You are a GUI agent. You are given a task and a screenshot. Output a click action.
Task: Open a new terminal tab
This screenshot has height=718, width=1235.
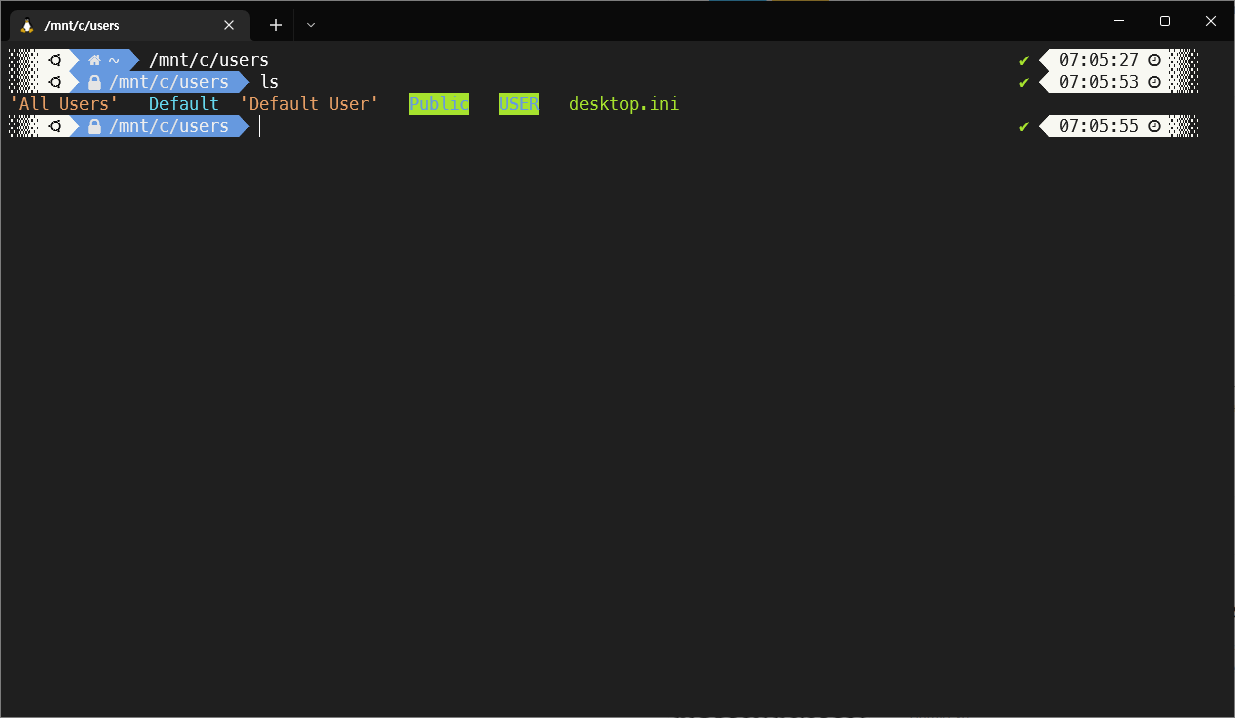click(x=276, y=25)
